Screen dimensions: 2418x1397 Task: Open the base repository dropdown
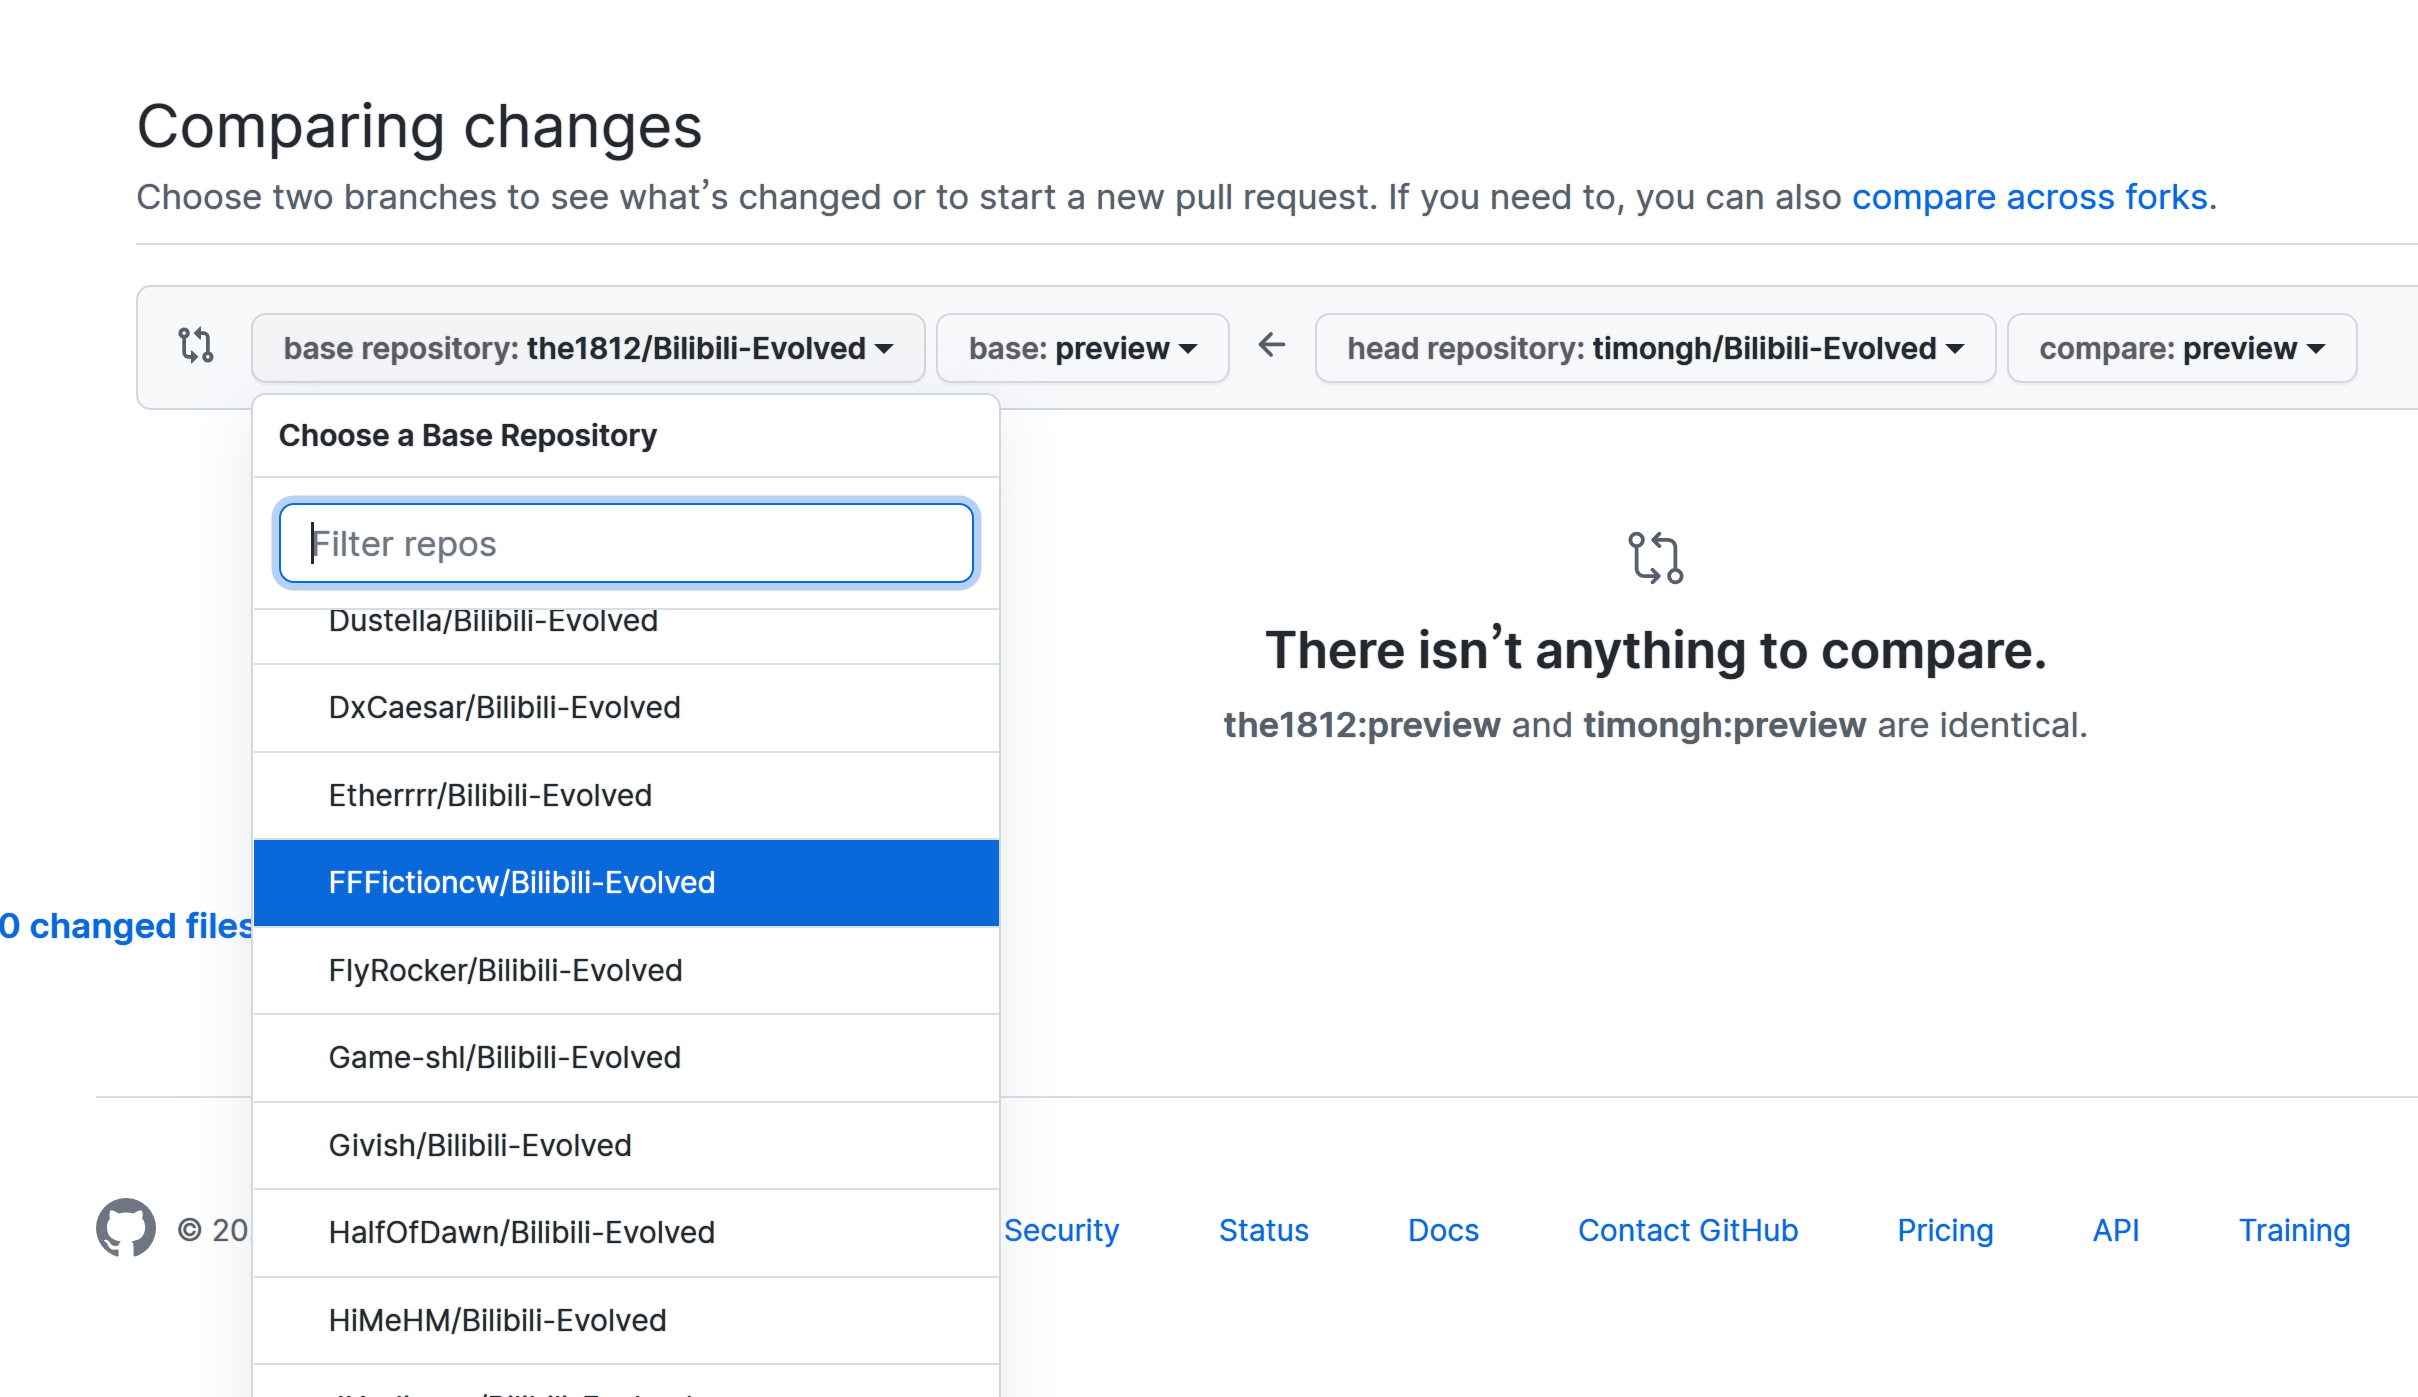point(588,348)
